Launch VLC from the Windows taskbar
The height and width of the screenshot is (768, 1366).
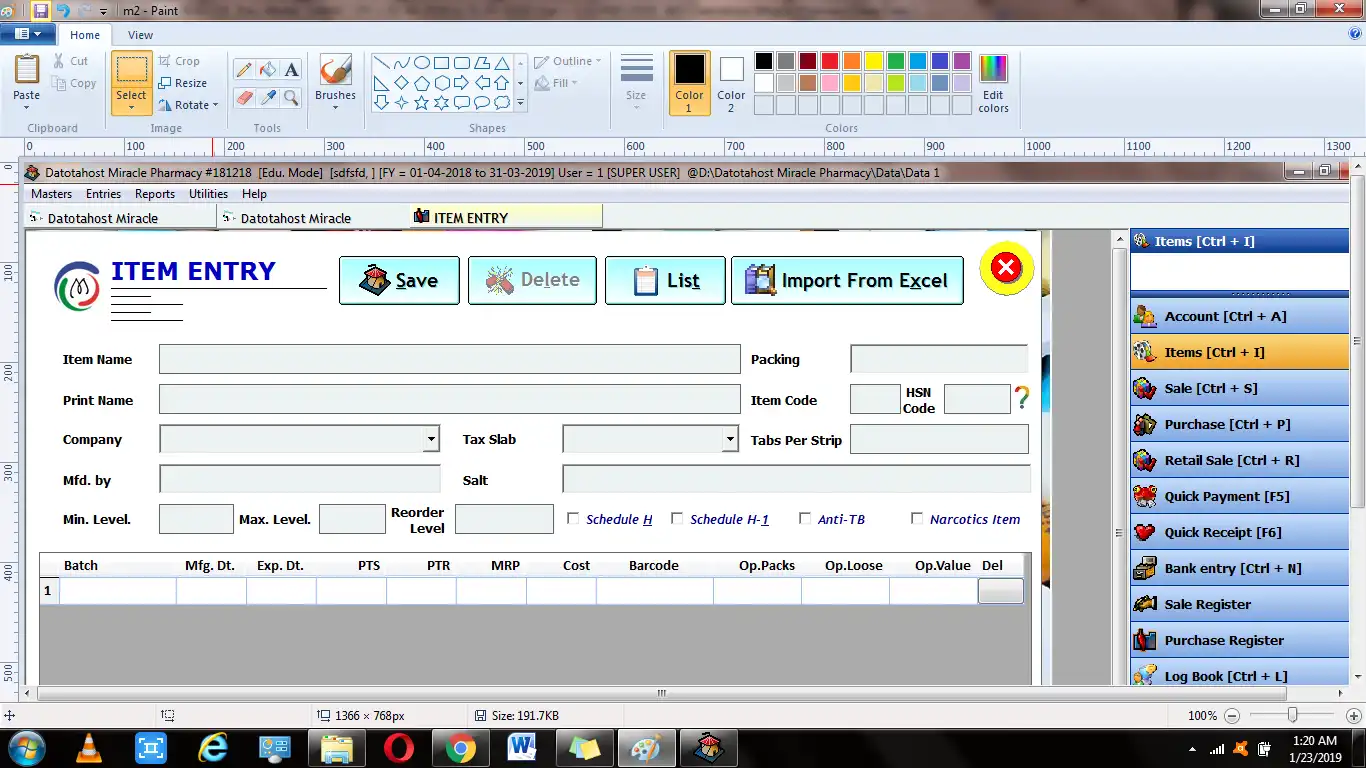click(89, 748)
